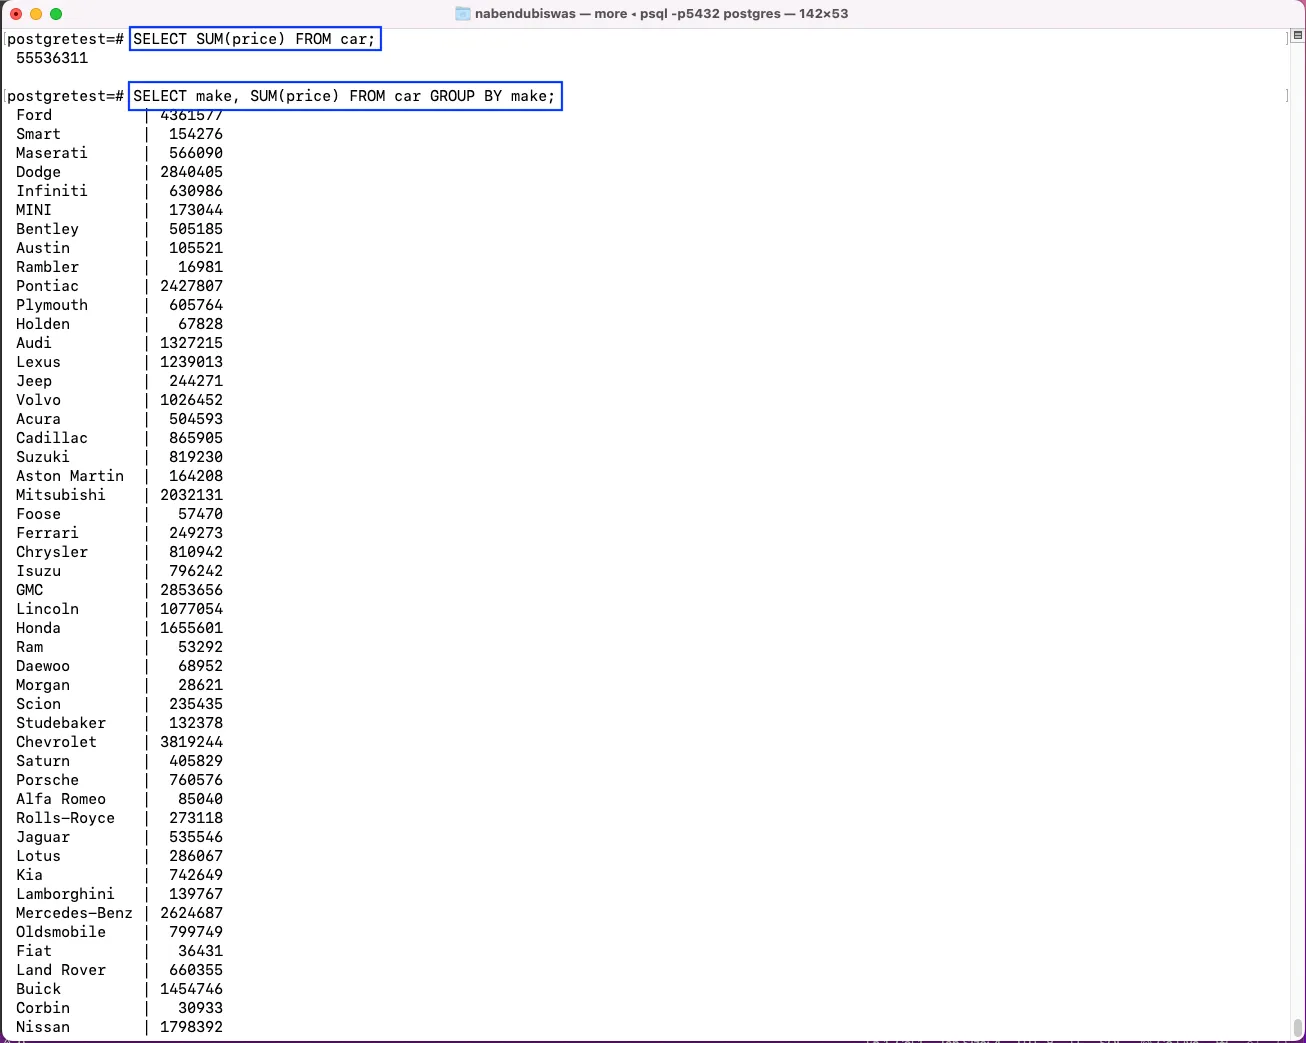This screenshot has height=1043, width=1306.
Task: Click the Isuzu sum value 796242
Action: 196,571
